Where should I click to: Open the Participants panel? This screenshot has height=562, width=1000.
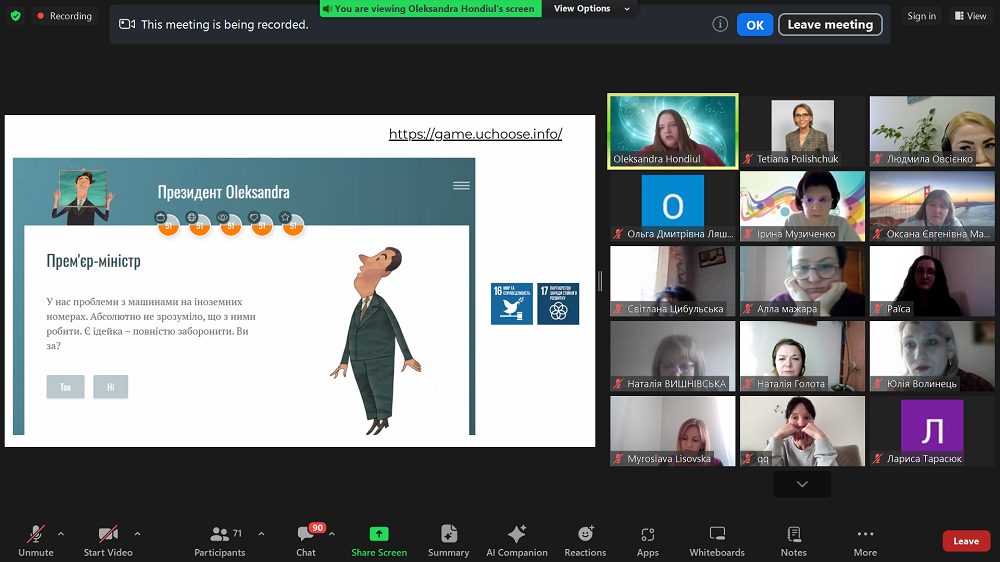(219, 540)
